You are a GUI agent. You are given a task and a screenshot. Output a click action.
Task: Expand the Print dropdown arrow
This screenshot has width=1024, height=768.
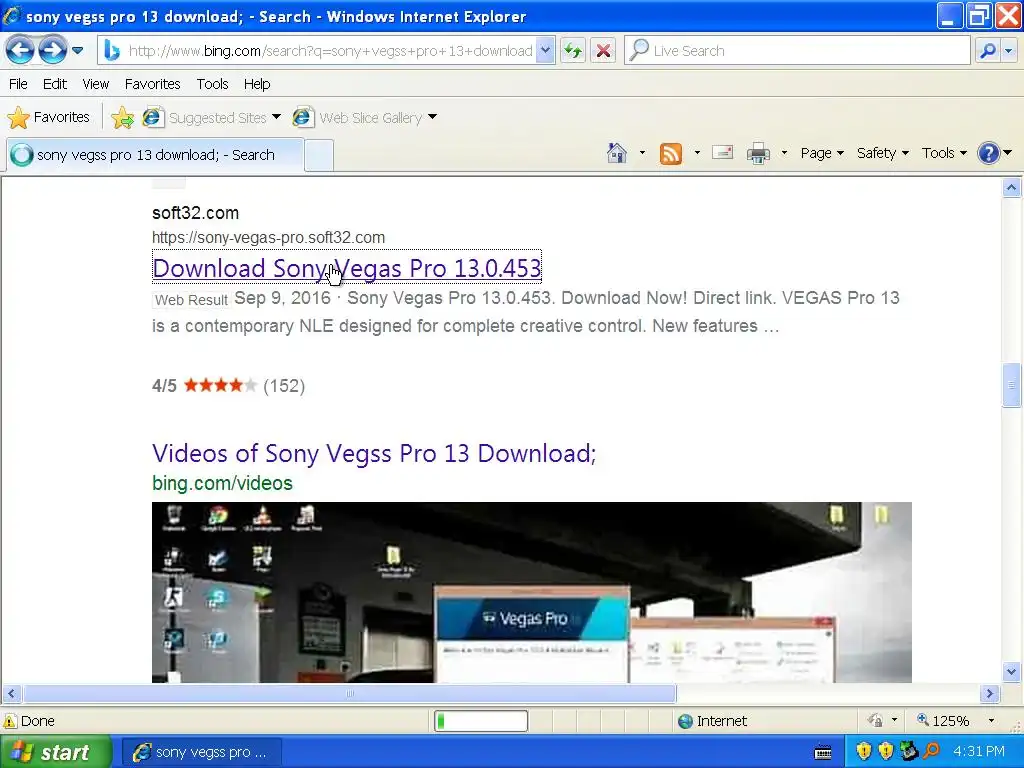point(784,153)
